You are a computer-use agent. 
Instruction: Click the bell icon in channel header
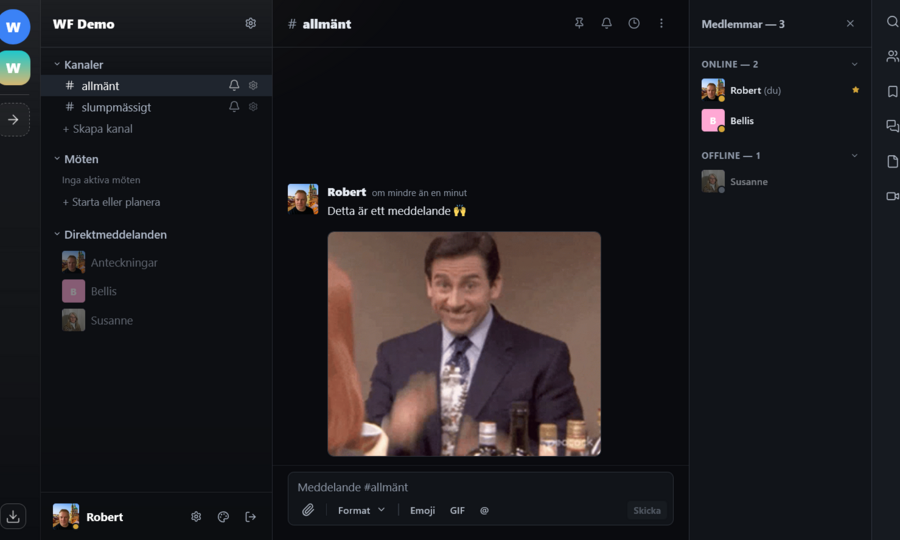(607, 23)
